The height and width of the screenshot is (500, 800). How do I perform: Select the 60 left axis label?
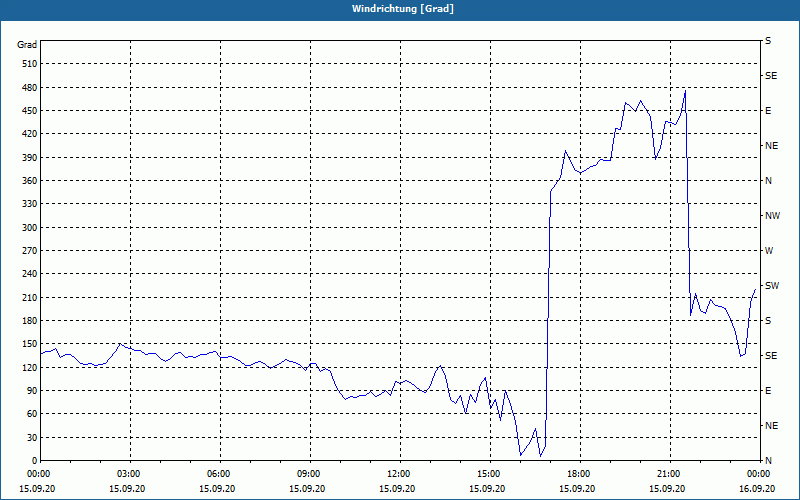coord(32,414)
